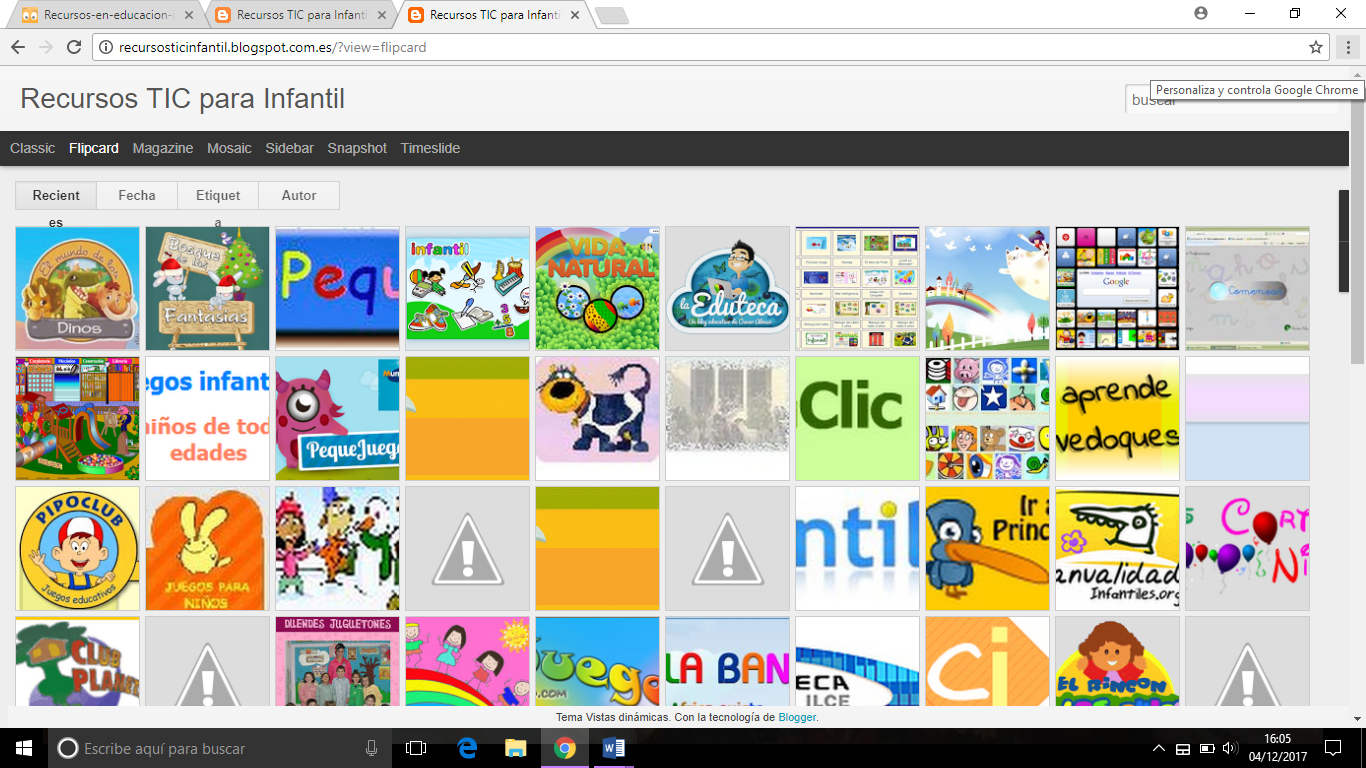Open Task View on the taskbar
The image size is (1366, 768).
pos(416,748)
